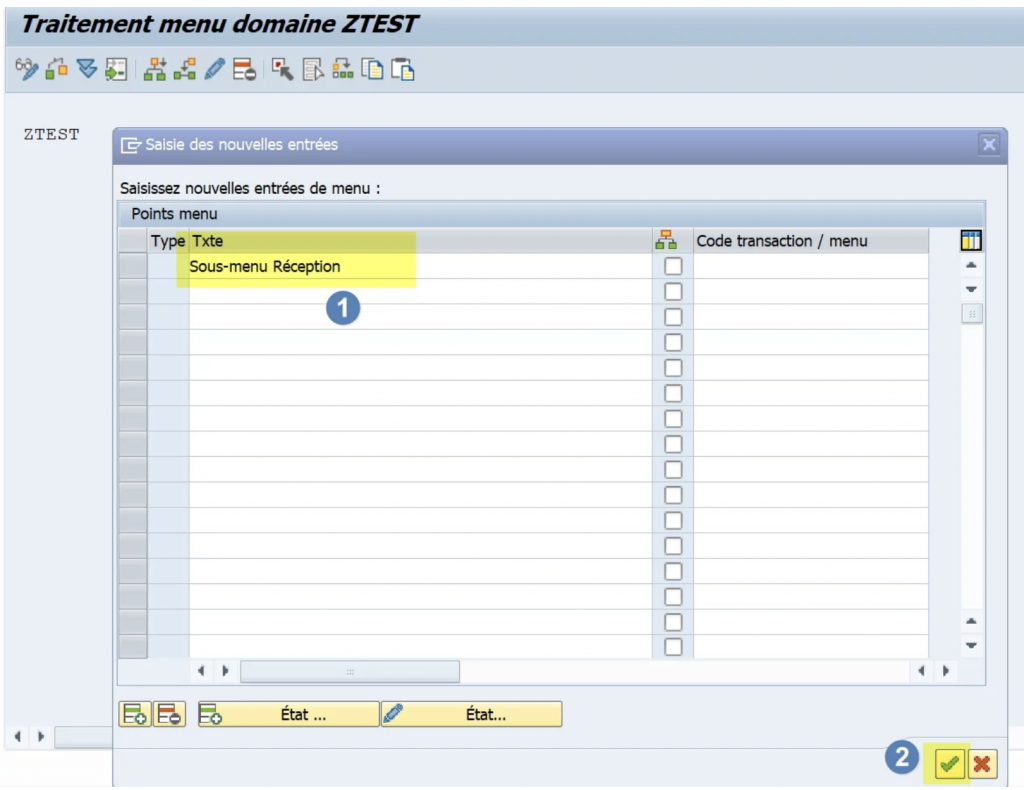The image size is (1024, 790).
Task: Check the second row's menu checkbox
Action: [674, 292]
